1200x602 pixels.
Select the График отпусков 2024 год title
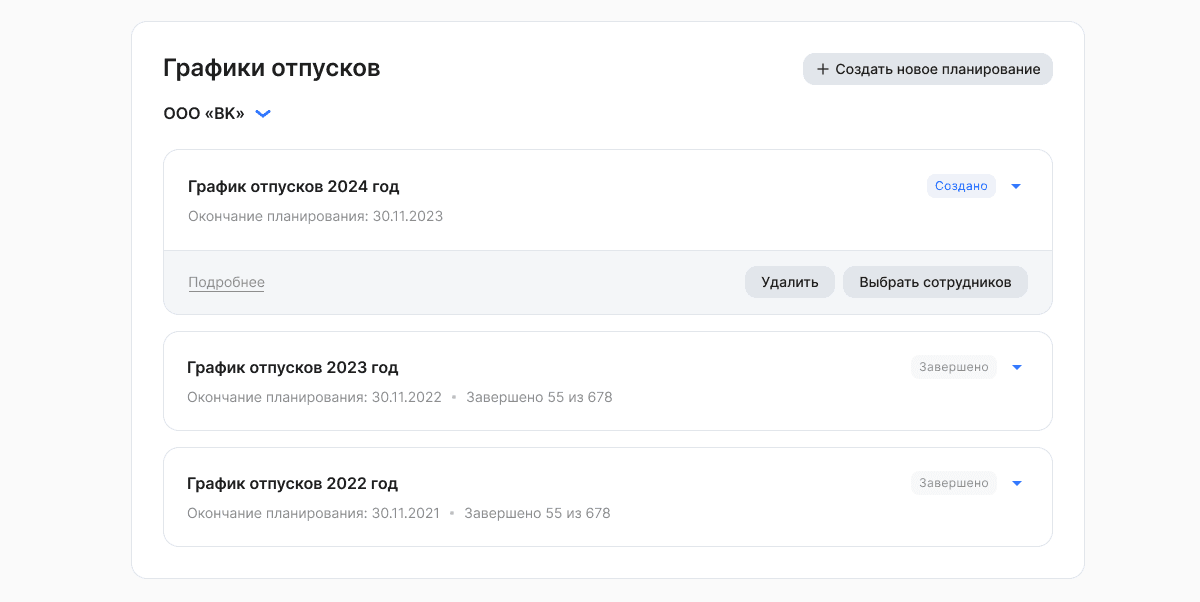294,187
